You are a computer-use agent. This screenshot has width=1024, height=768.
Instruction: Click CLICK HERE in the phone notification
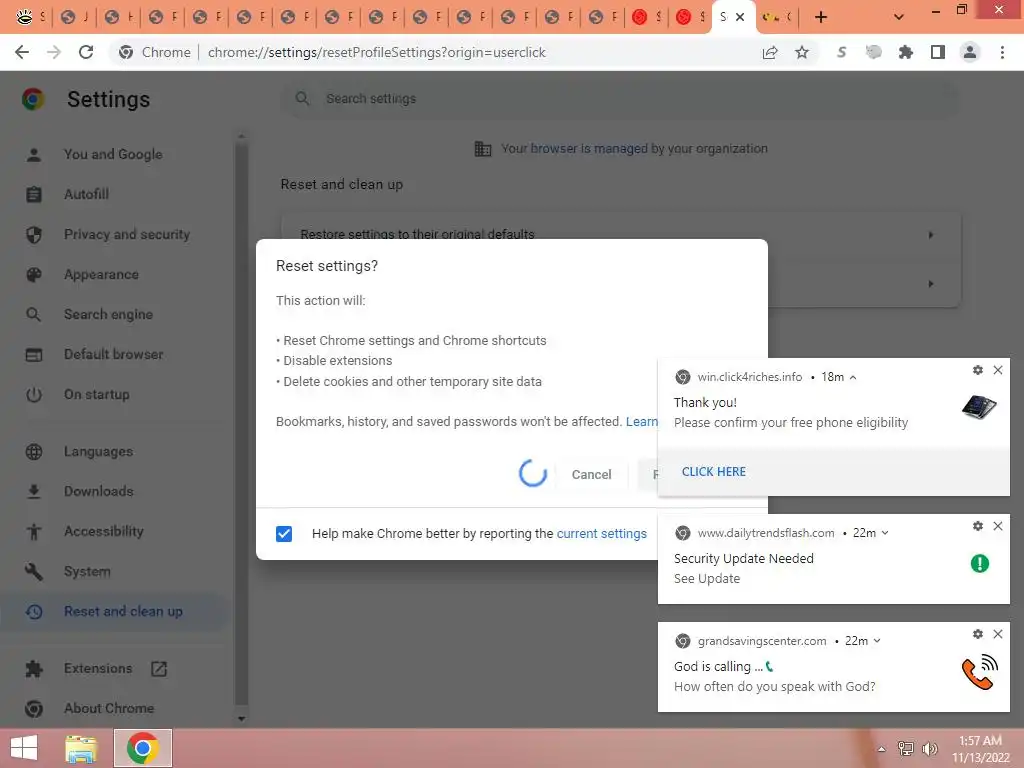pyautogui.click(x=713, y=472)
